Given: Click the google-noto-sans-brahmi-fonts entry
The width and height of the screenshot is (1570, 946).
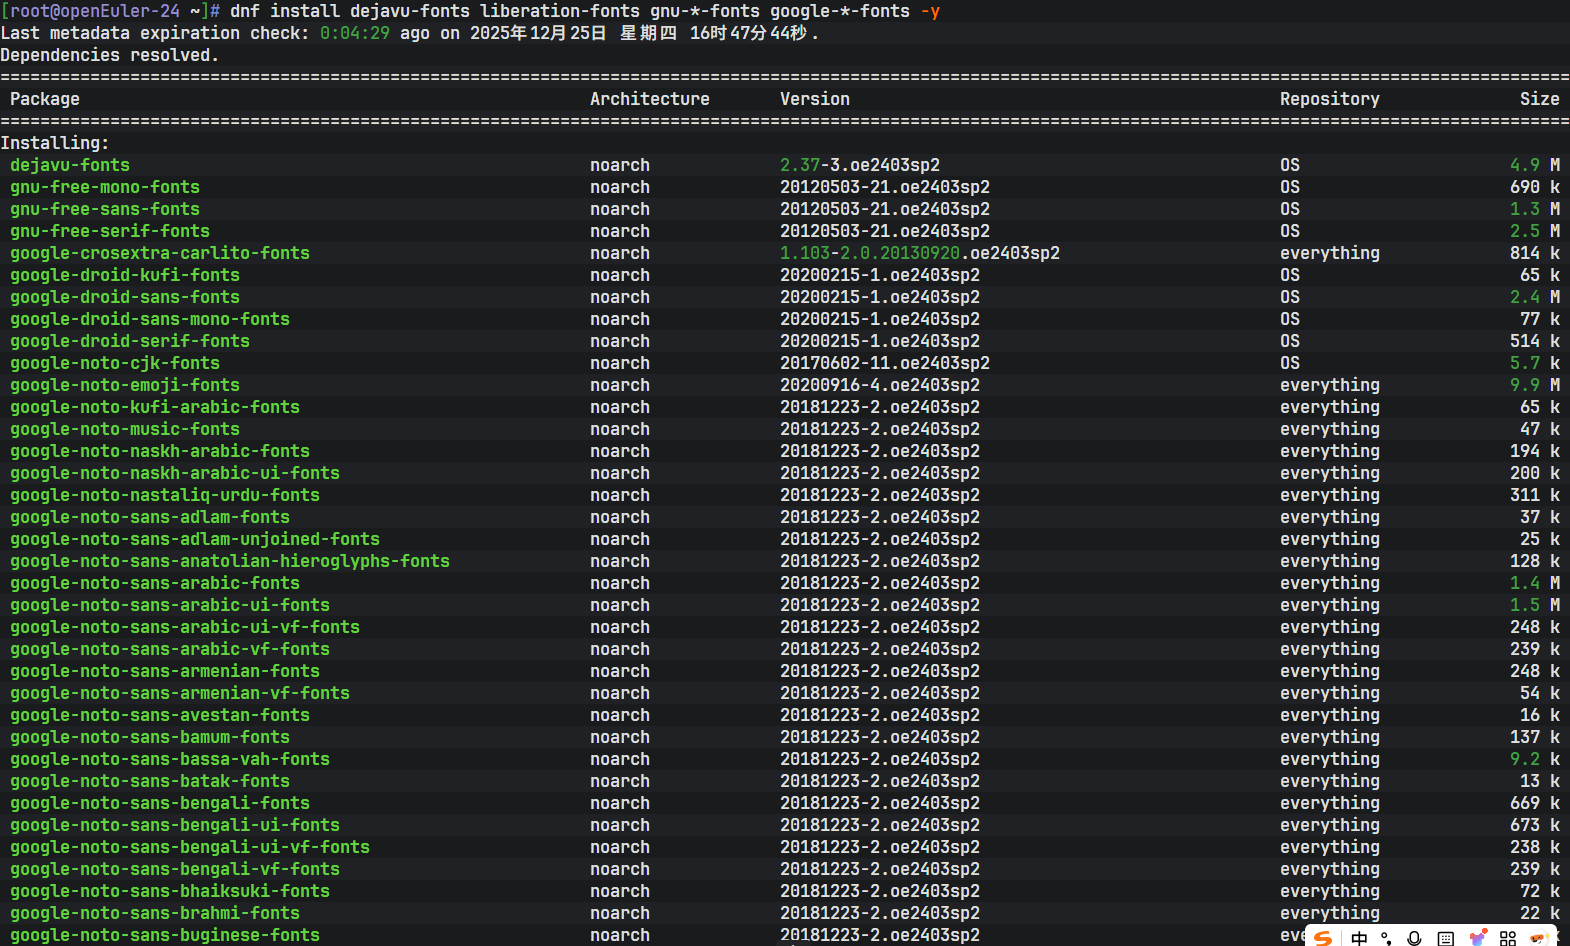Looking at the screenshot, I should tap(155, 913).
